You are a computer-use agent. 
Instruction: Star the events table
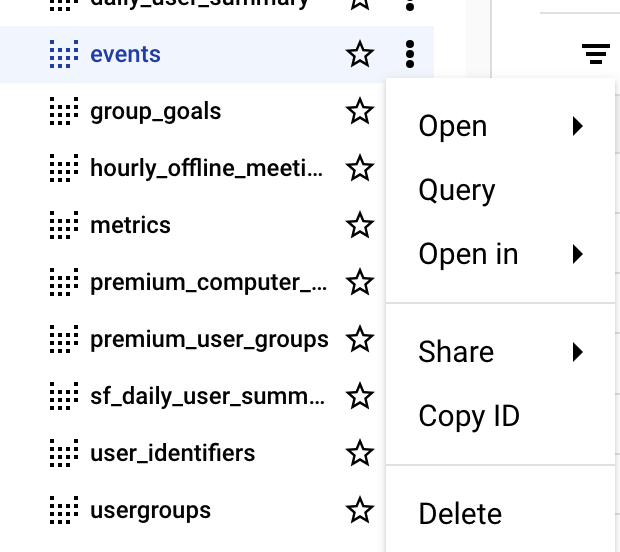(x=360, y=54)
